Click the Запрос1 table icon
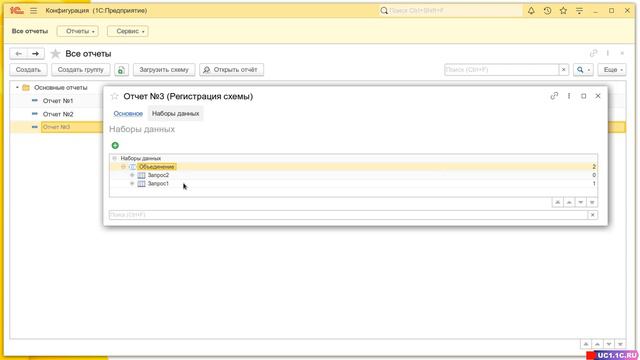The image size is (640, 360). (x=141, y=184)
